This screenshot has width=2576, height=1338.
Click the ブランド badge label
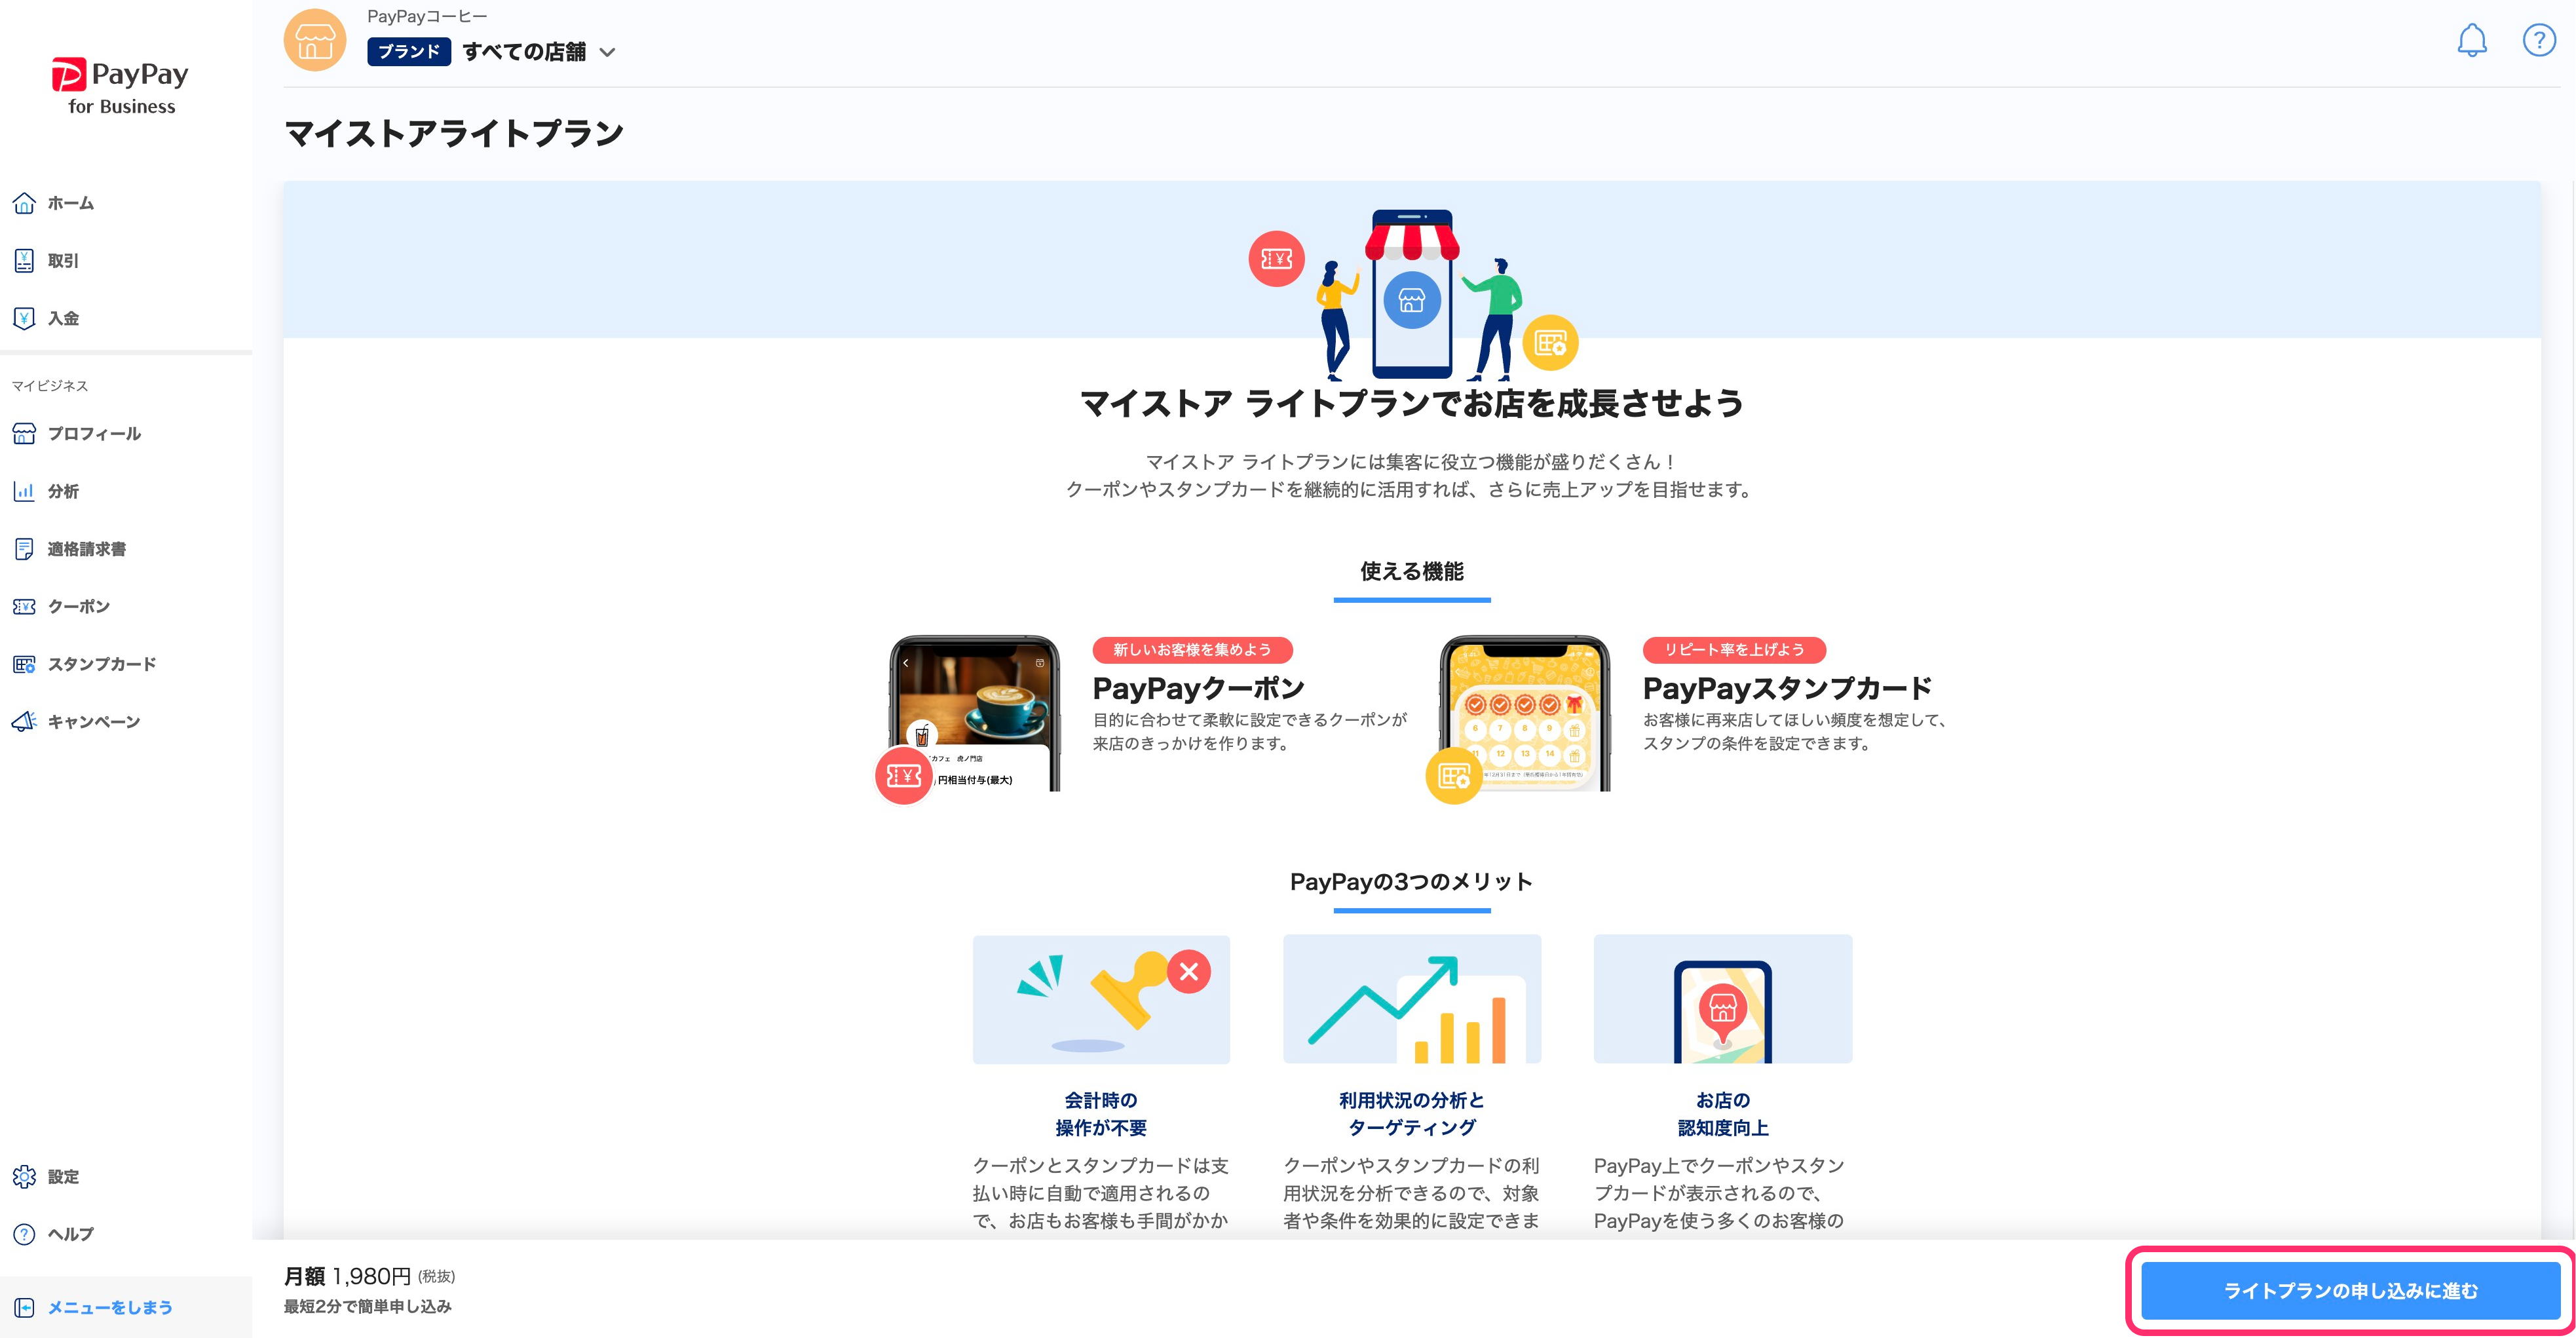tap(409, 52)
